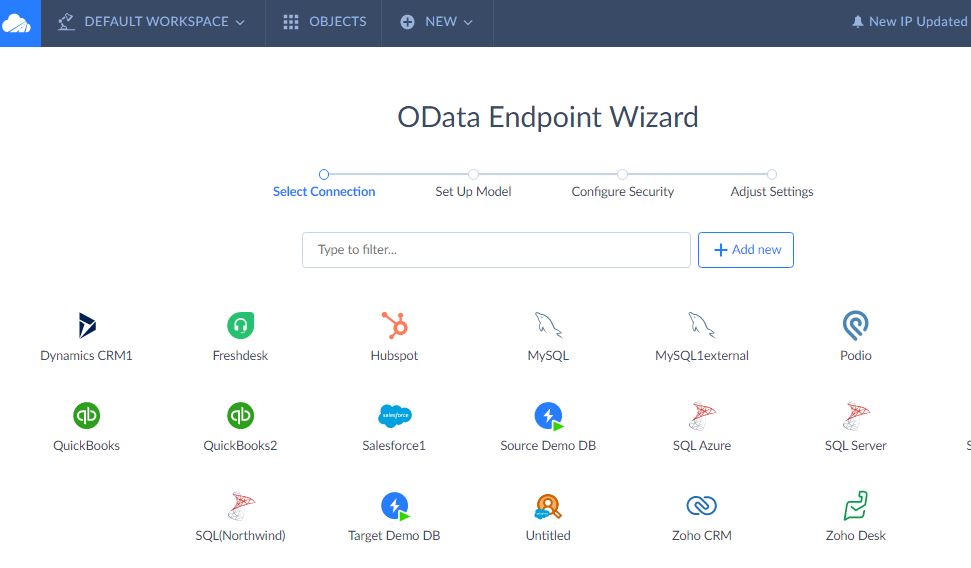Click the Set Up Model step circle
Screen dimensions: 971x568
473,175
